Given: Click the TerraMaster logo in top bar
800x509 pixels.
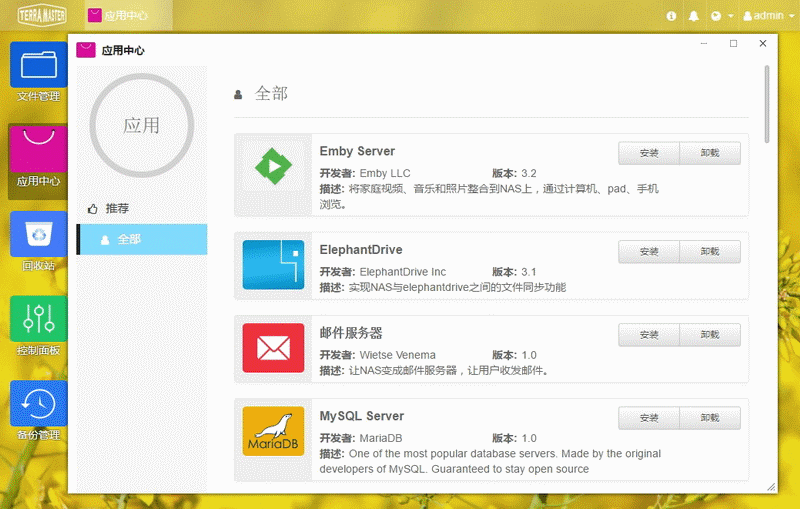Looking at the screenshot, I should coord(42,16).
